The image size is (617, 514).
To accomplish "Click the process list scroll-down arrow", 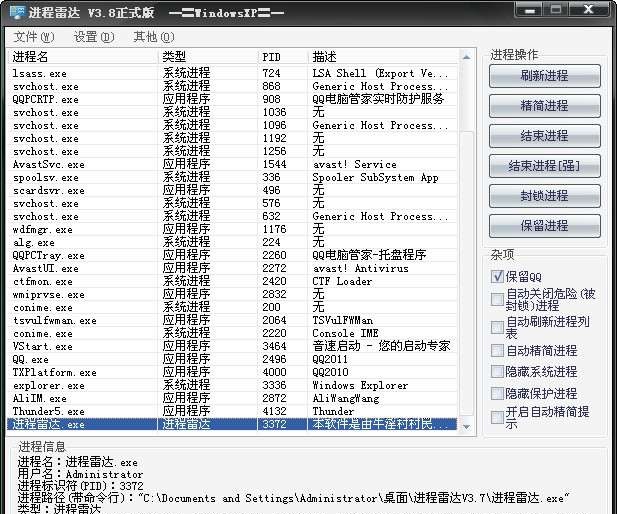I will [467, 427].
